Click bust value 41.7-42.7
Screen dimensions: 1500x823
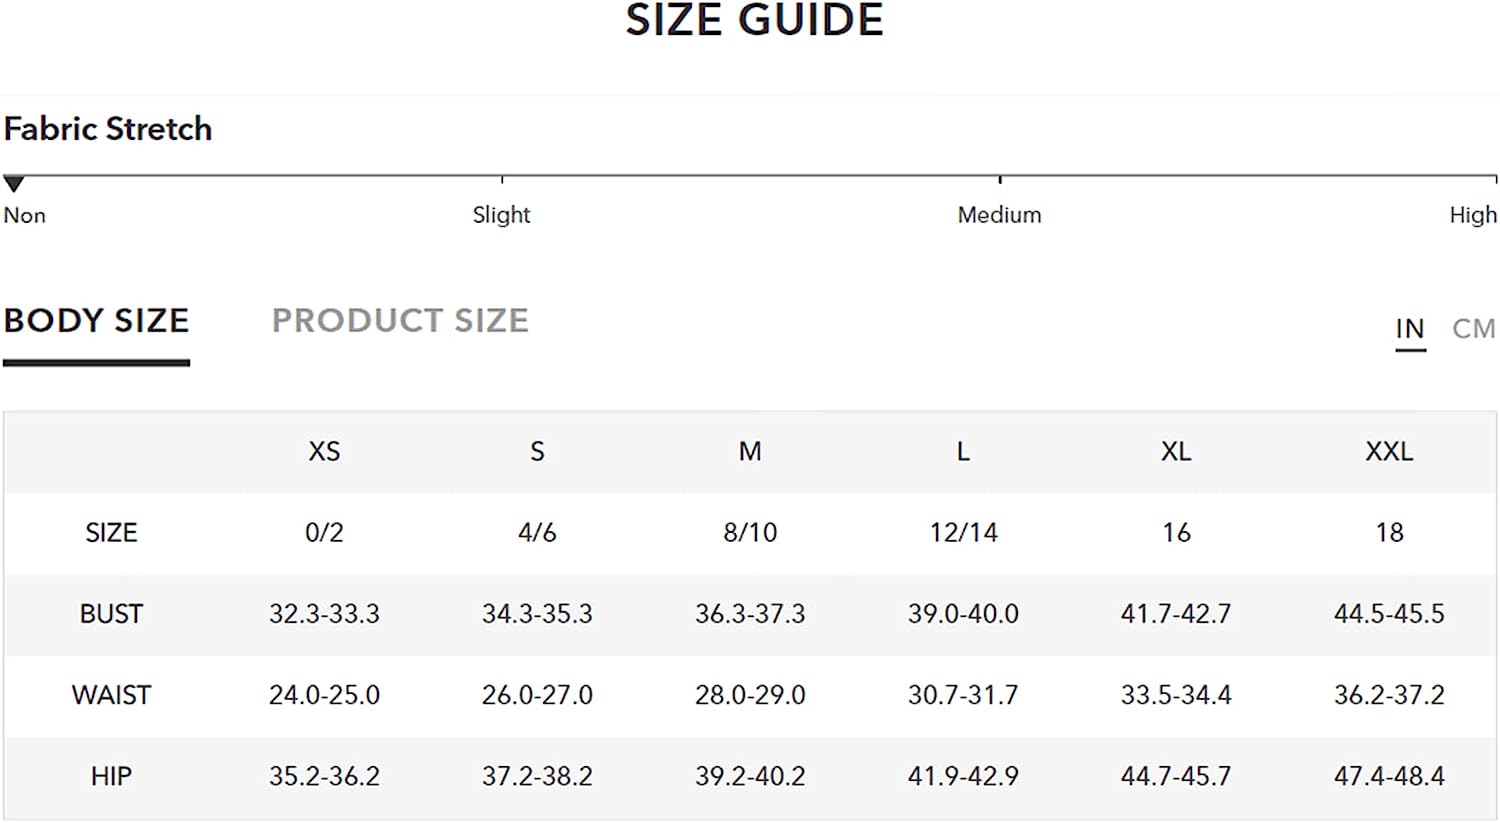tap(1176, 614)
